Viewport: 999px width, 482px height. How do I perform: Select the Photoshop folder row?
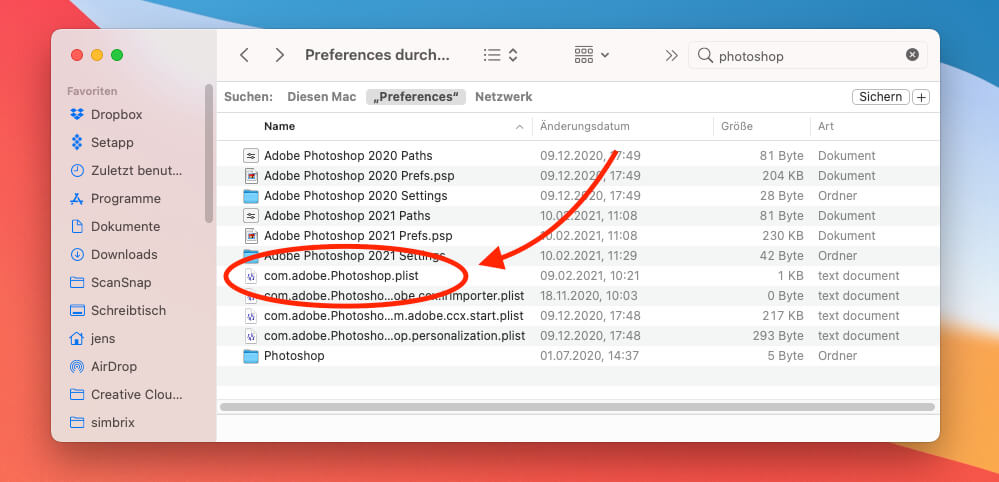578,356
